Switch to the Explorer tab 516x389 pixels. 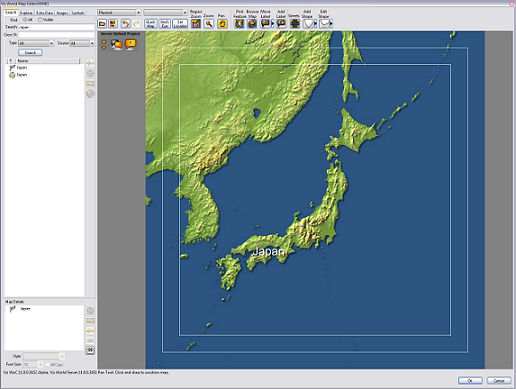pos(26,13)
